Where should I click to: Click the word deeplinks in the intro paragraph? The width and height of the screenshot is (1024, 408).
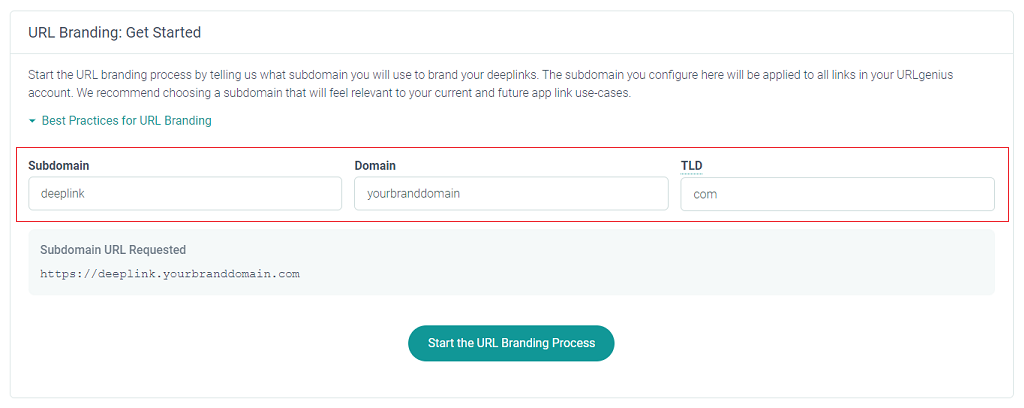[x=511, y=74]
